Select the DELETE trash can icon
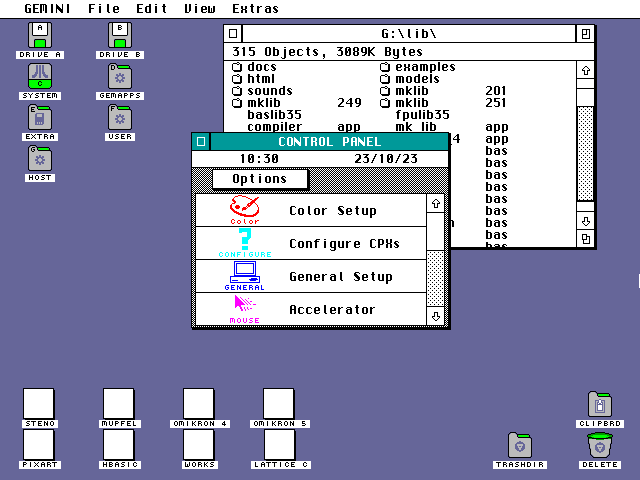 pyautogui.click(x=600, y=445)
